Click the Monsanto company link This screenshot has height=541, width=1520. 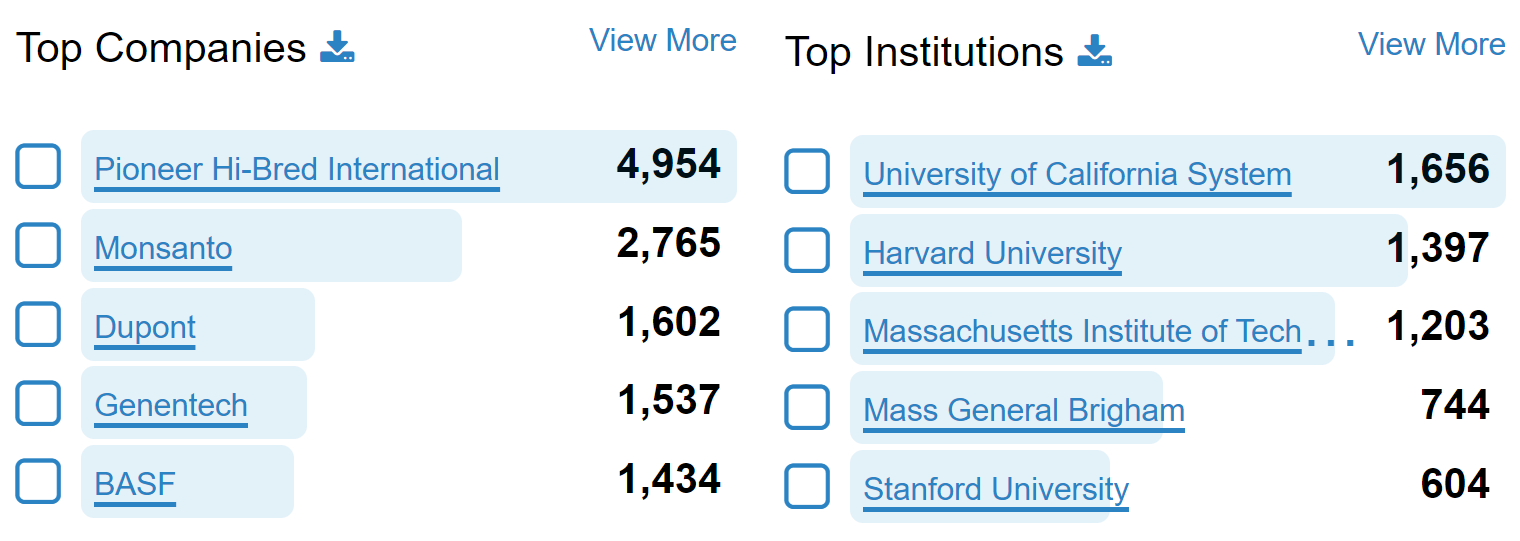tap(163, 248)
